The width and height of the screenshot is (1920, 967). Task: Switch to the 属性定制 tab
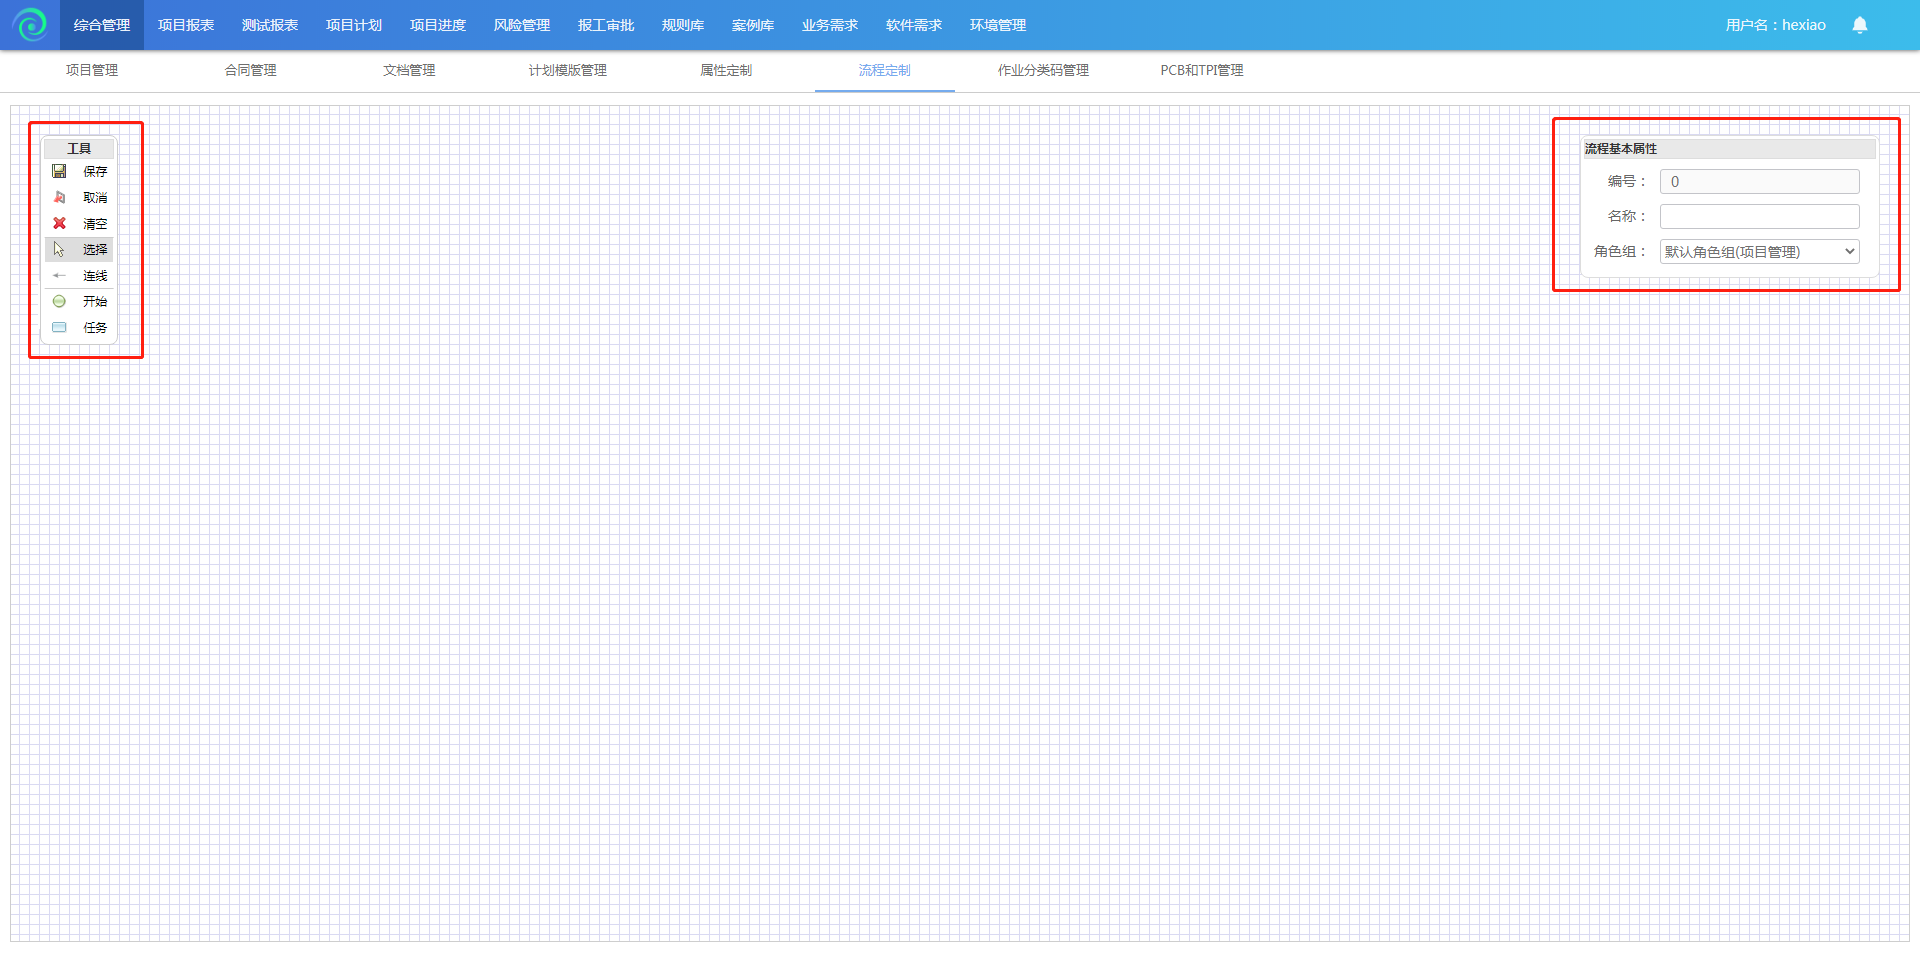click(x=726, y=71)
